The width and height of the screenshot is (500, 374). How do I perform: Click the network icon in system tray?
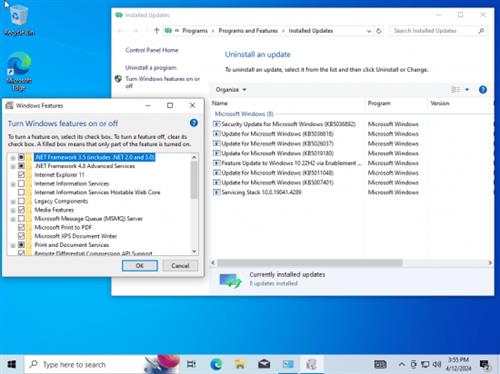(425, 364)
